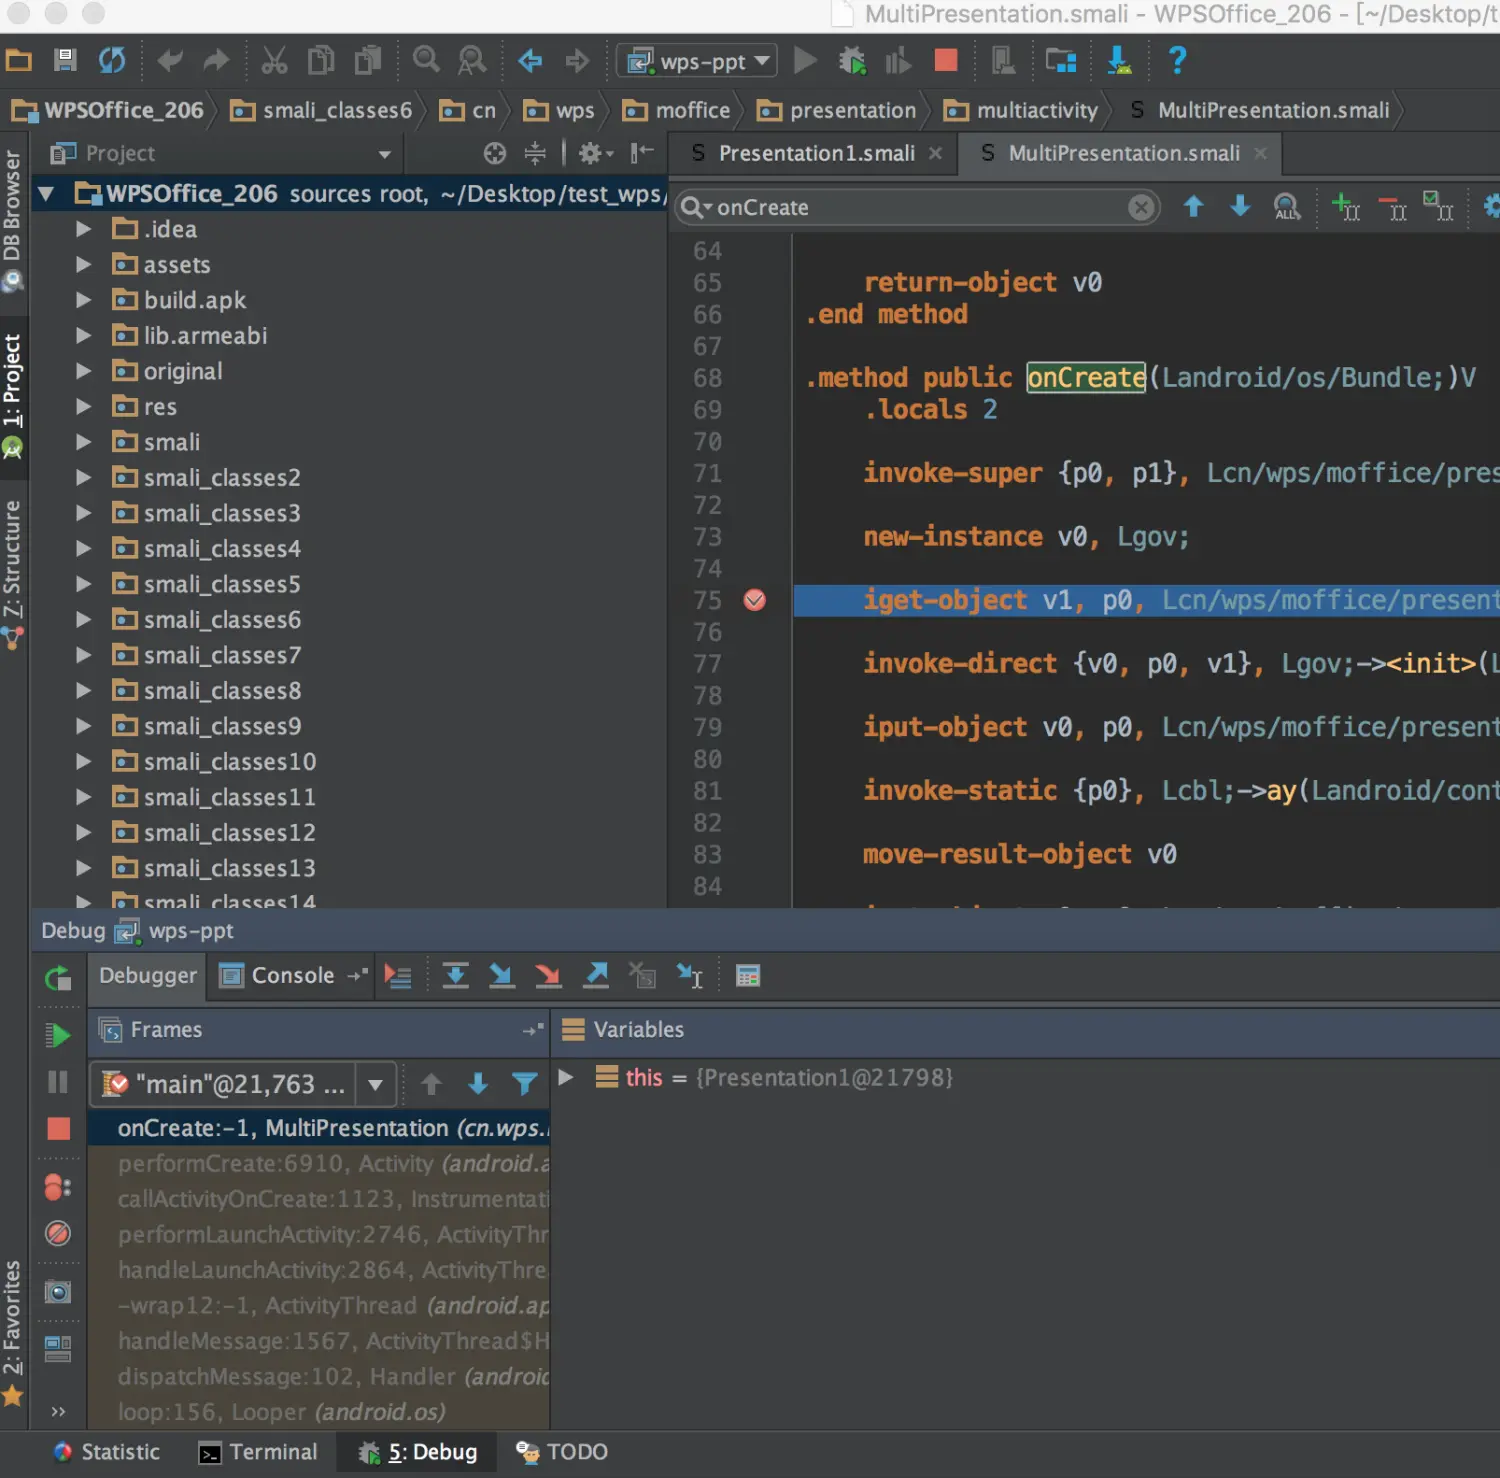Redo with the toolbar forward arrow
Screen dimensions: 1500x1478
pyautogui.click(x=216, y=61)
